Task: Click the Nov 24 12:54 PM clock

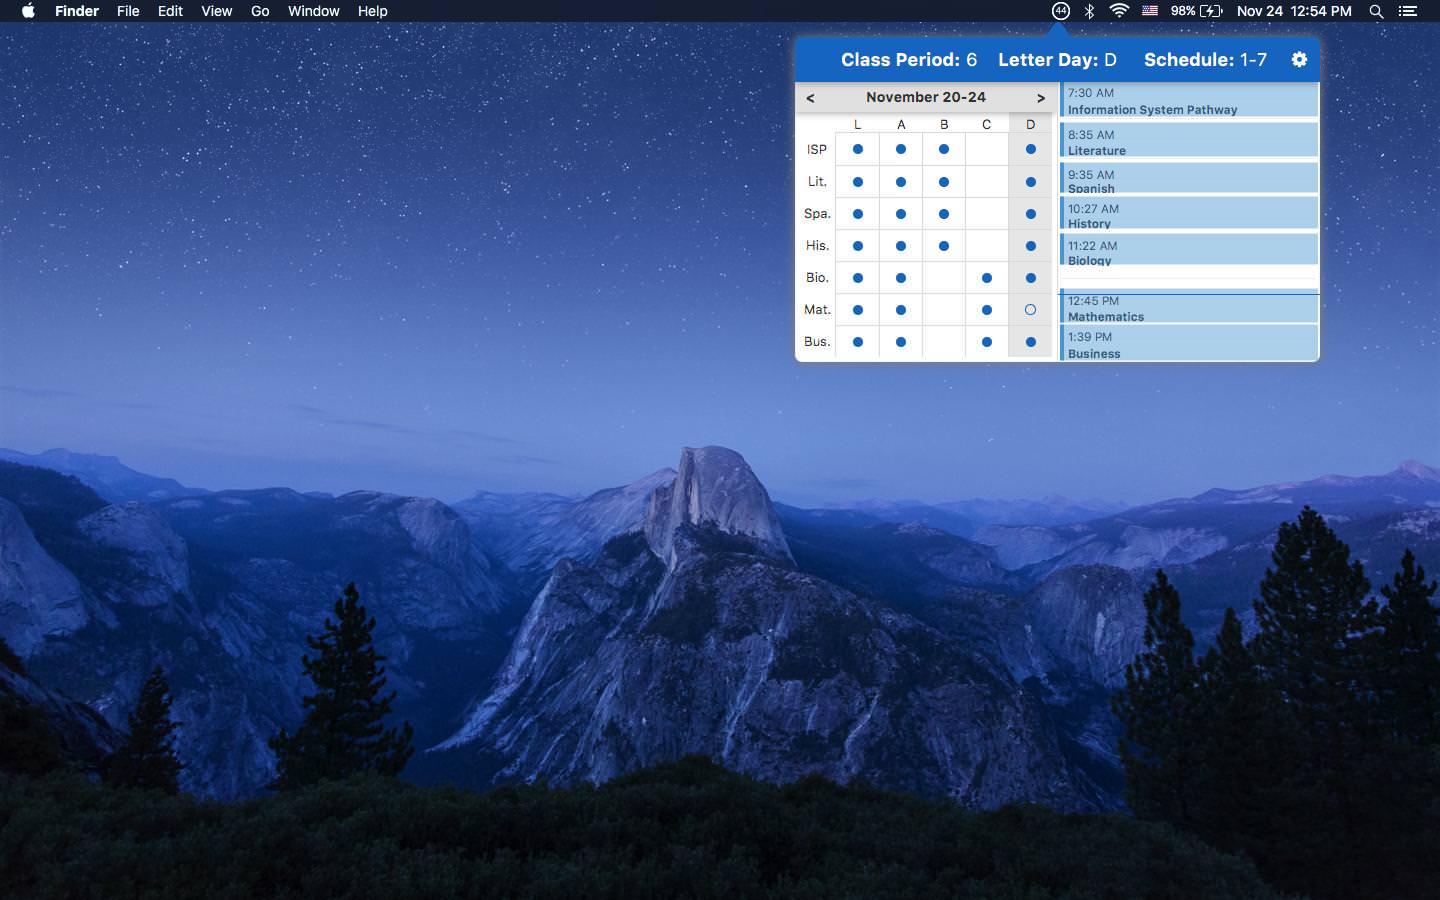Action: [1294, 11]
